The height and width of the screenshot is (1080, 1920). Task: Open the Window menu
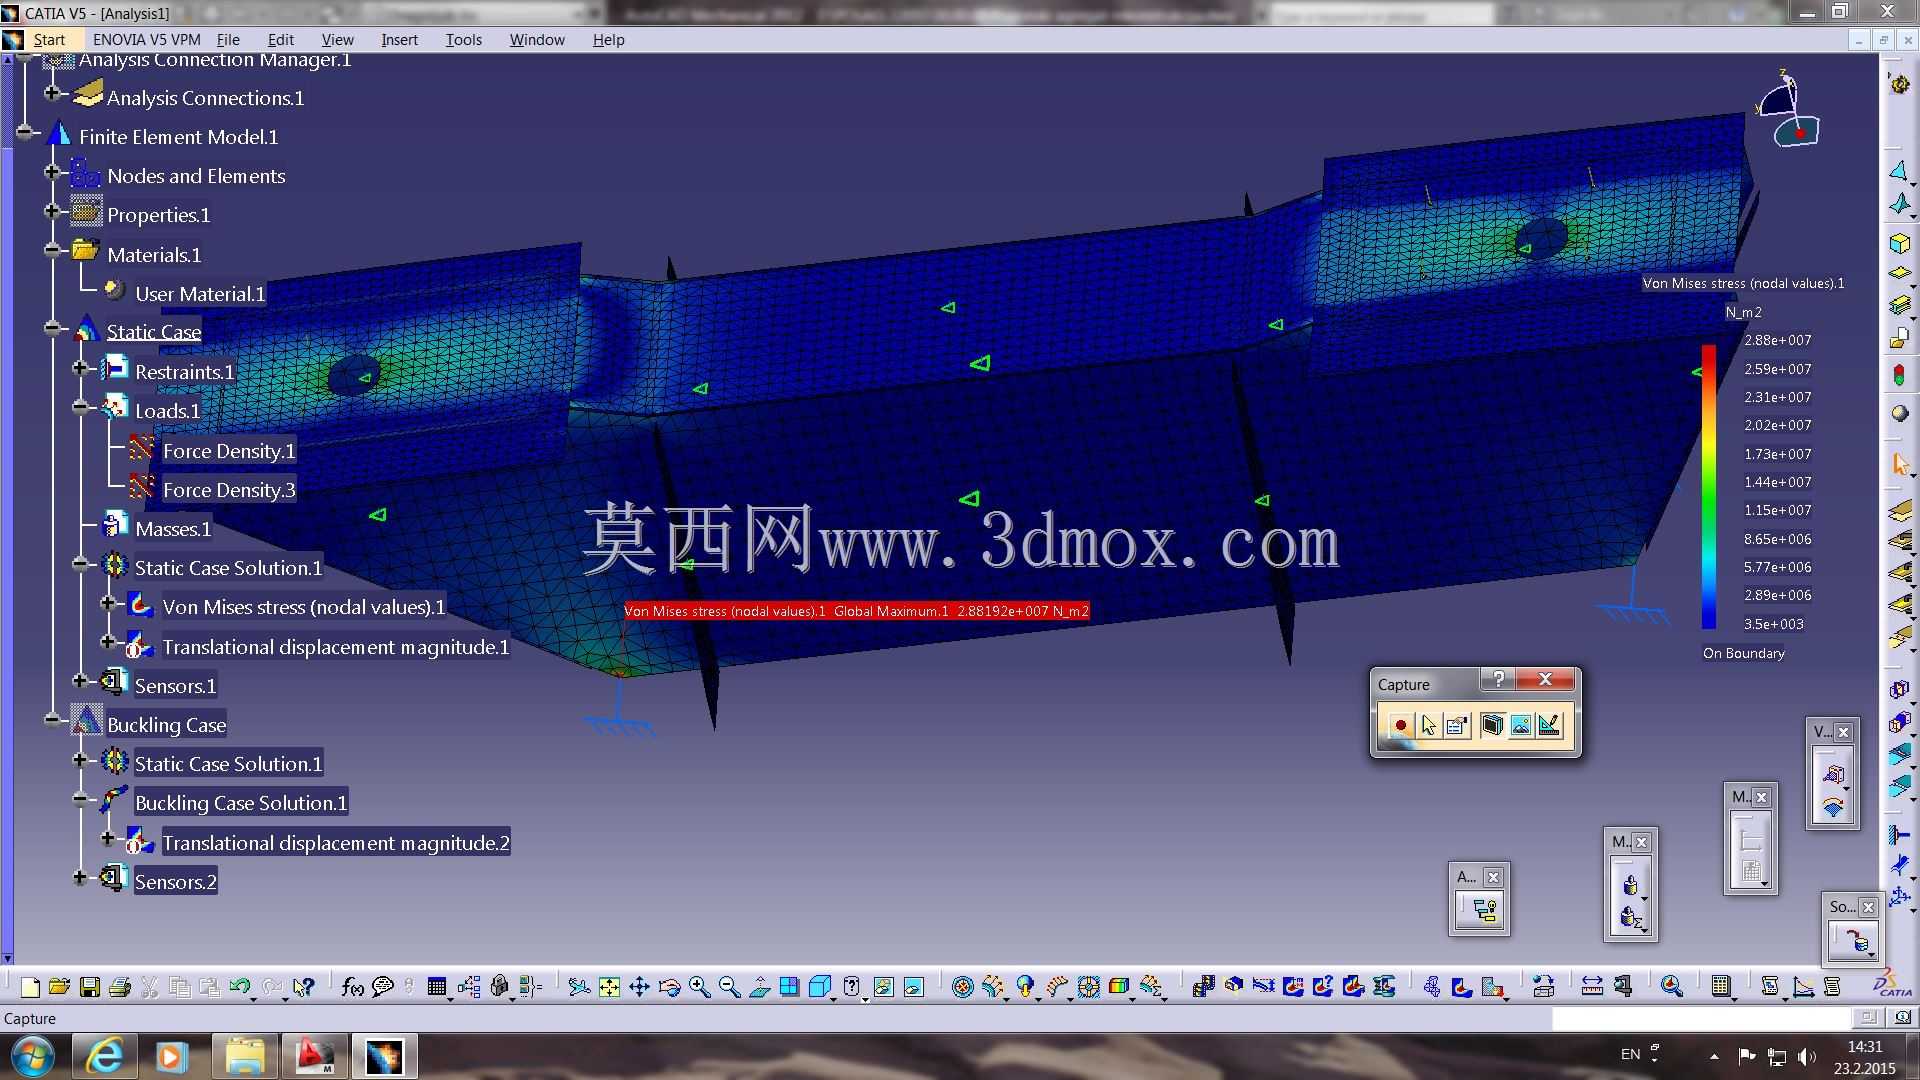coord(537,40)
